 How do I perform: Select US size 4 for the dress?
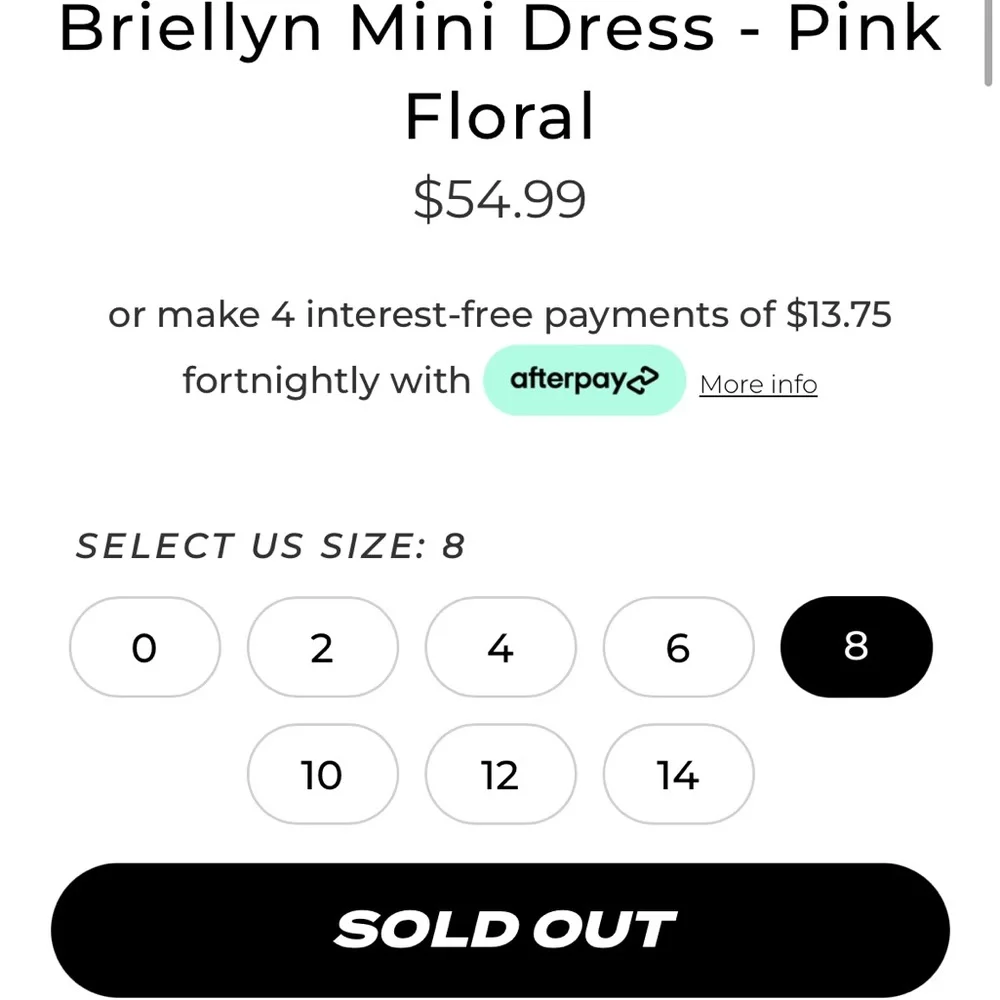(x=500, y=647)
